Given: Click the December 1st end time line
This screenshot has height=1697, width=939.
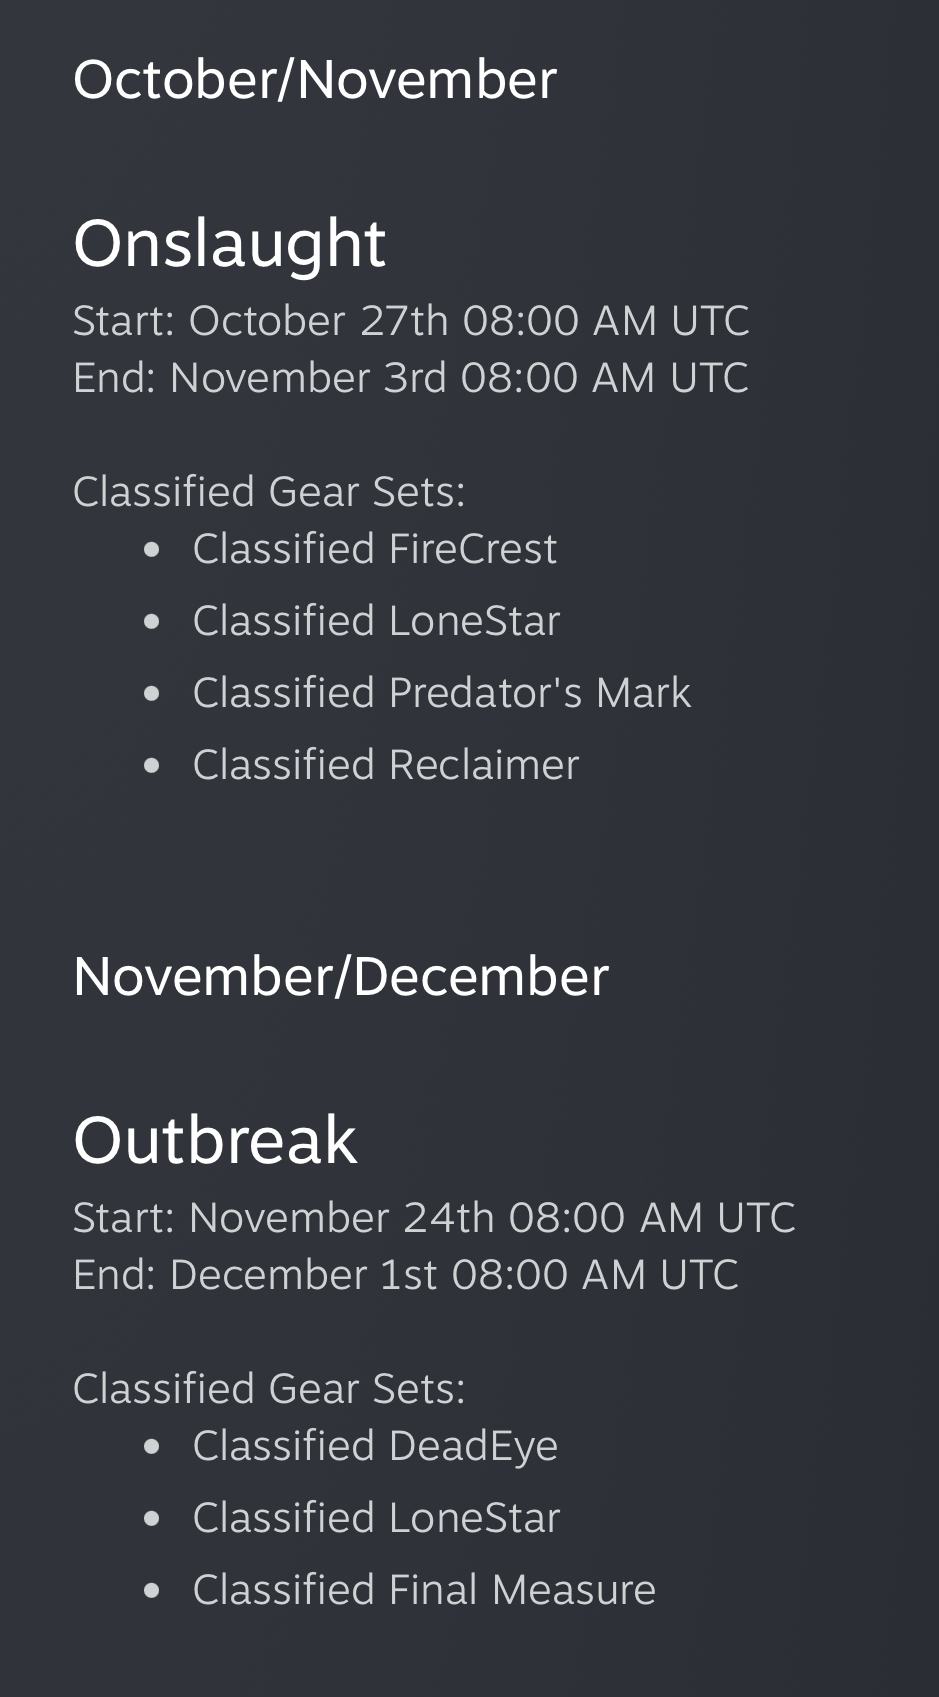Looking at the screenshot, I should point(405,1275).
